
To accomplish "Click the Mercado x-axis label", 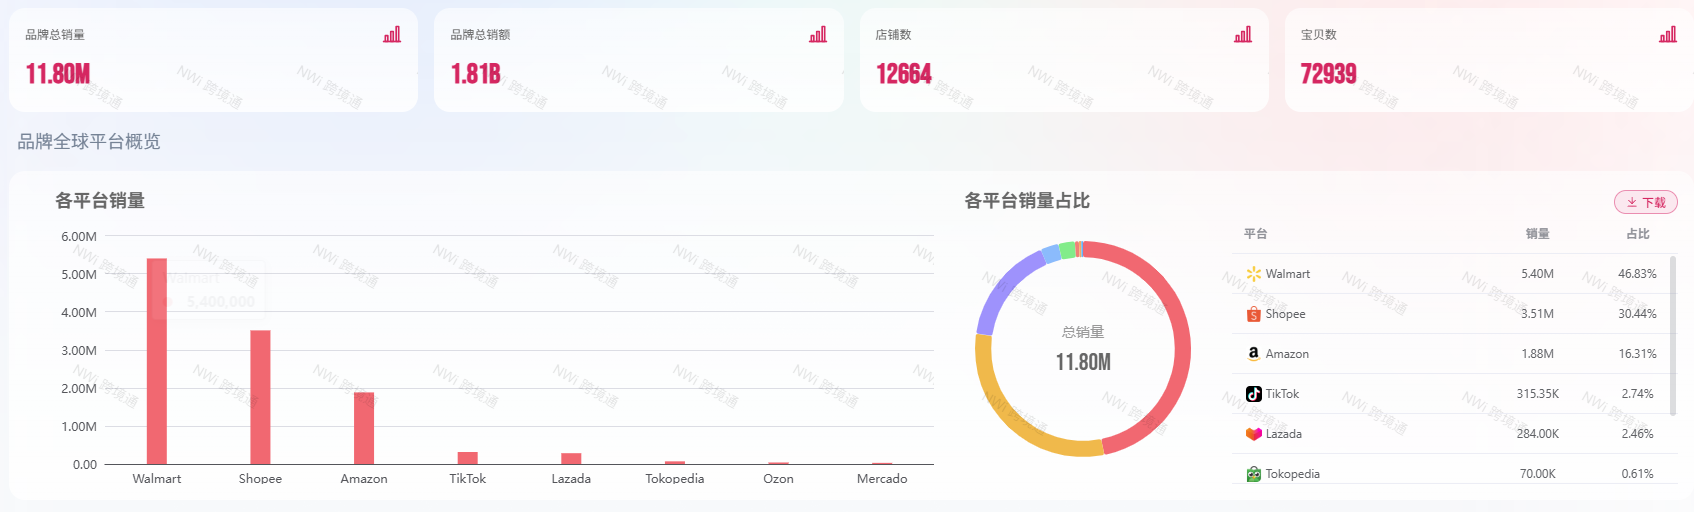I will [882, 479].
